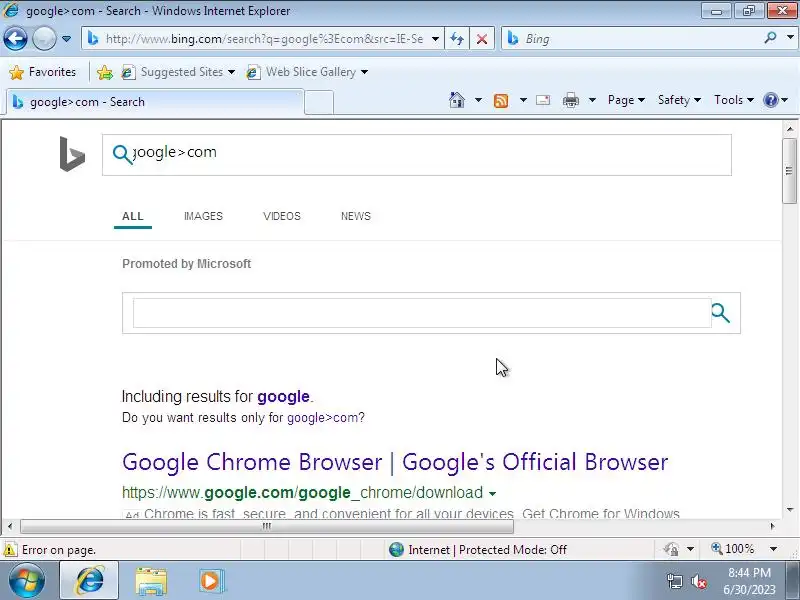The height and width of the screenshot is (600, 800).
Task: Open the 100% zoom level button
Action: pos(733,549)
